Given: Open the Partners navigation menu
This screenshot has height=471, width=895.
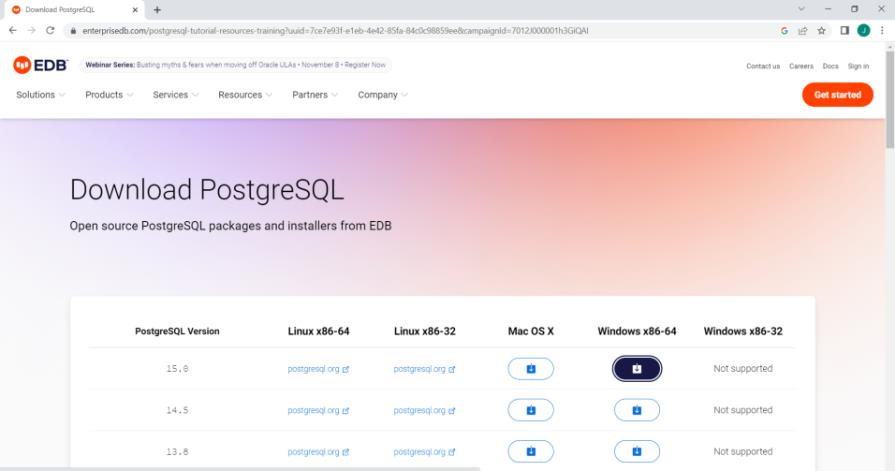Looking at the screenshot, I should pos(315,95).
